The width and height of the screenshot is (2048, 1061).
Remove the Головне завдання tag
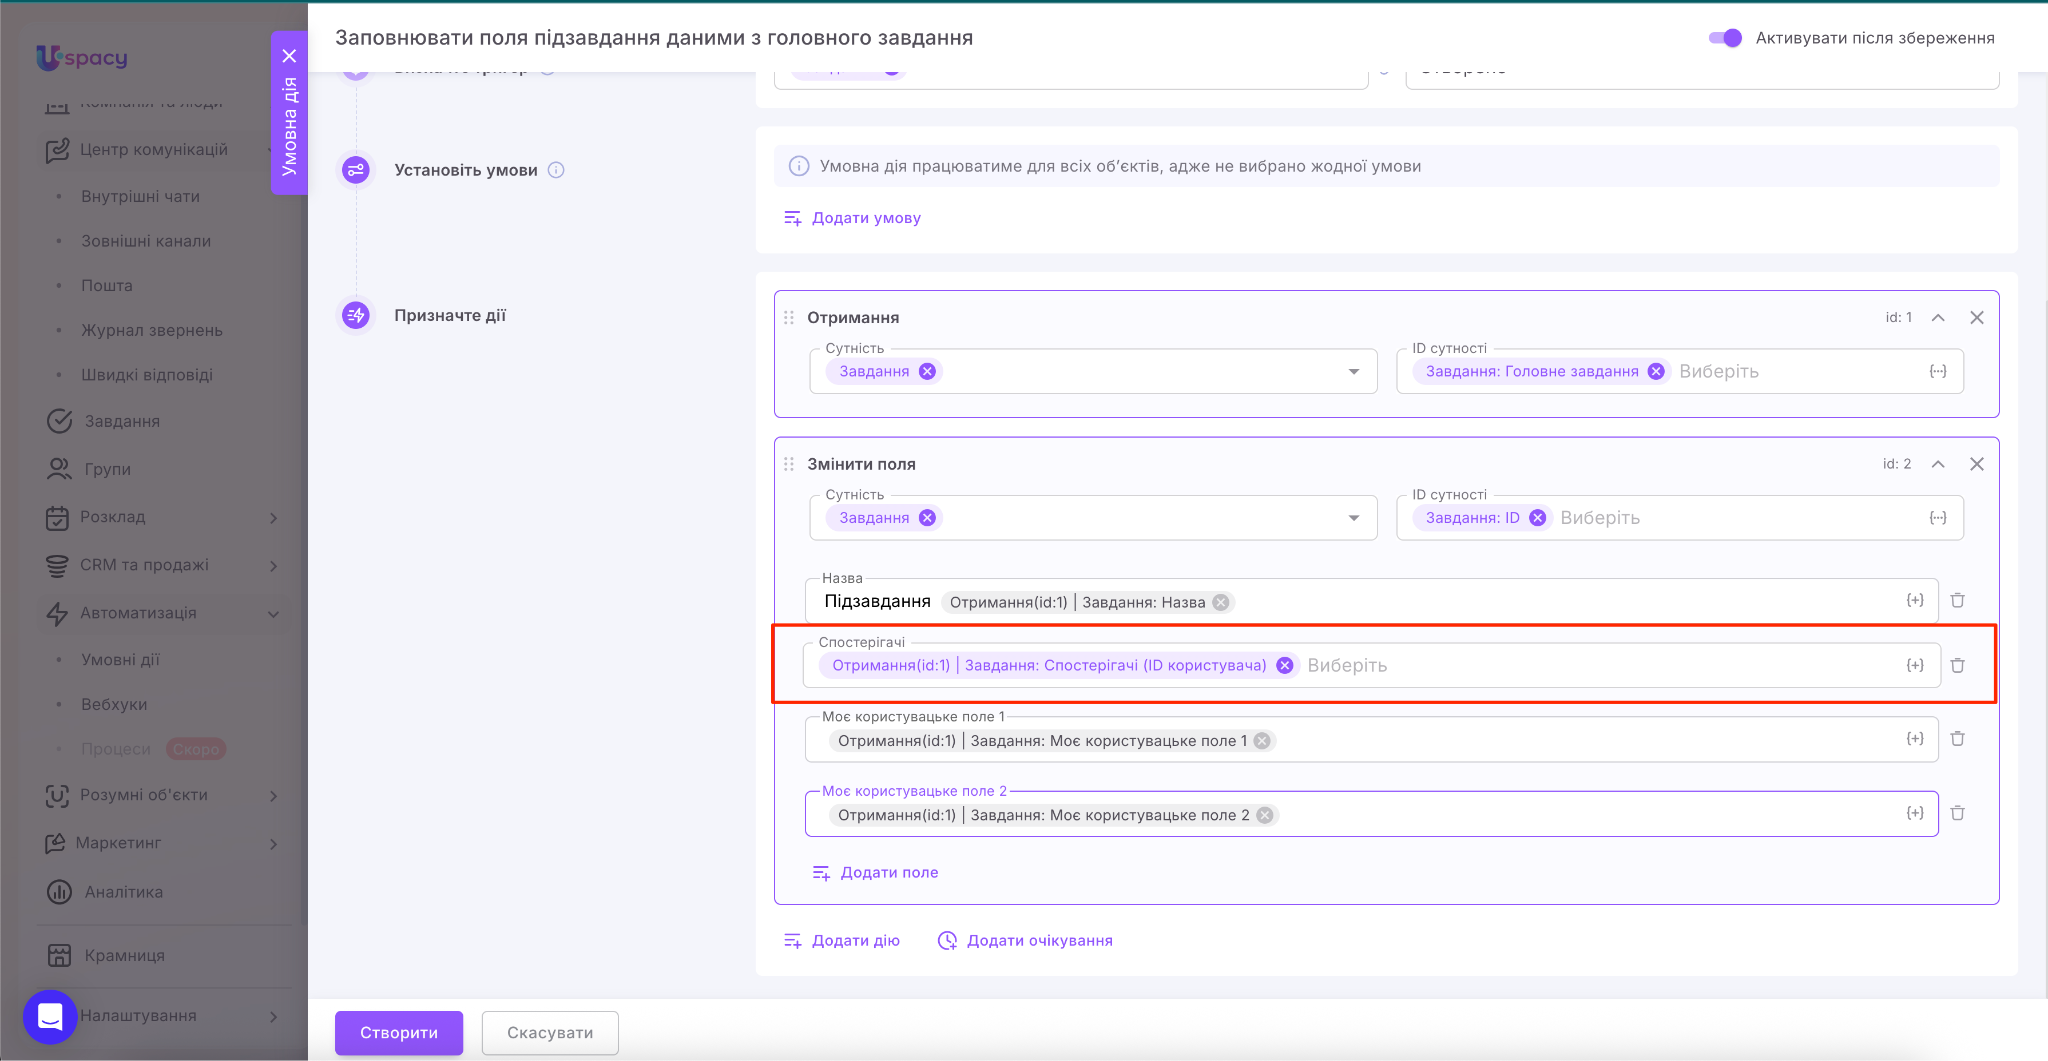(1656, 372)
